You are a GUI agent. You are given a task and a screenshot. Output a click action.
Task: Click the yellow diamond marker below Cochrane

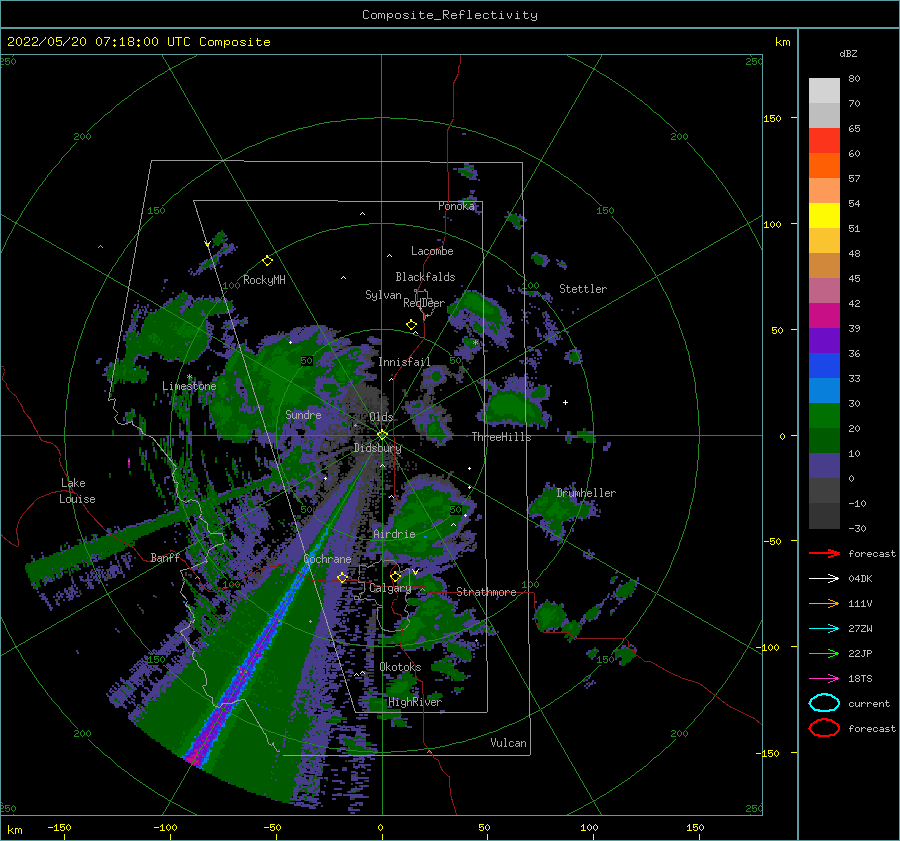click(x=343, y=577)
